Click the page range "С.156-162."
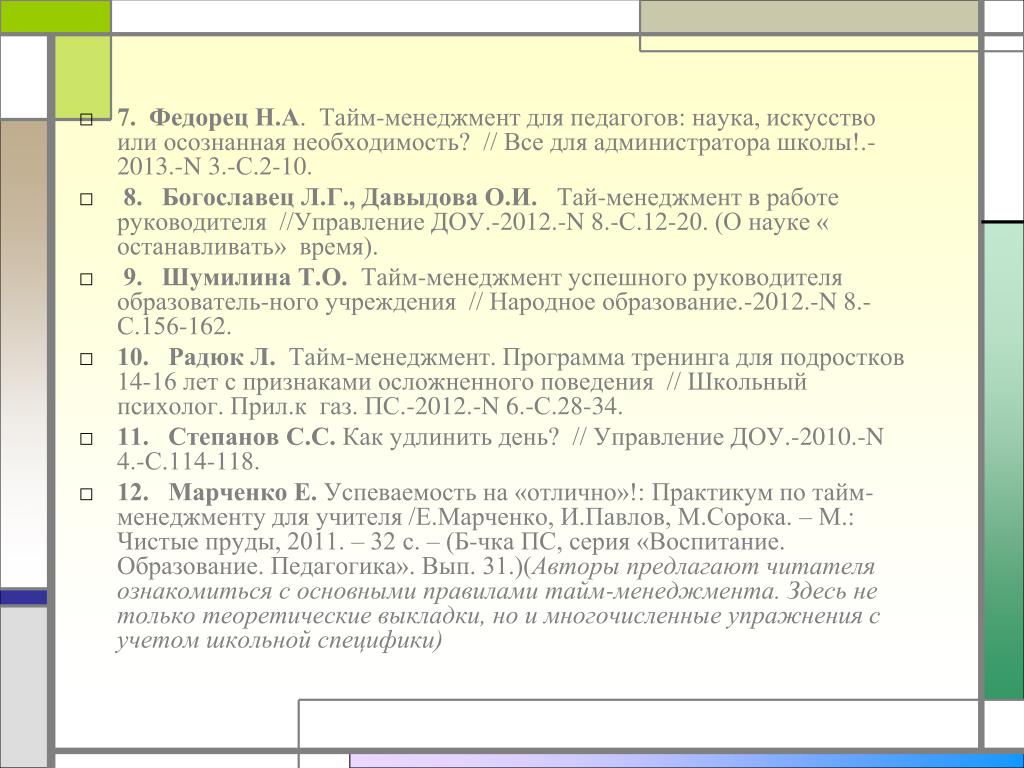The image size is (1024, 768). tap(174, 327)
